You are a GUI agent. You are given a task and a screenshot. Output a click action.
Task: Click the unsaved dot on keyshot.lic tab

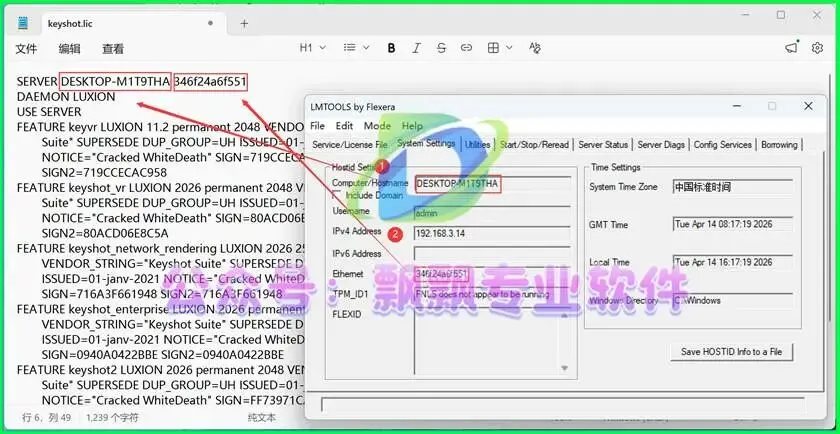211,23
